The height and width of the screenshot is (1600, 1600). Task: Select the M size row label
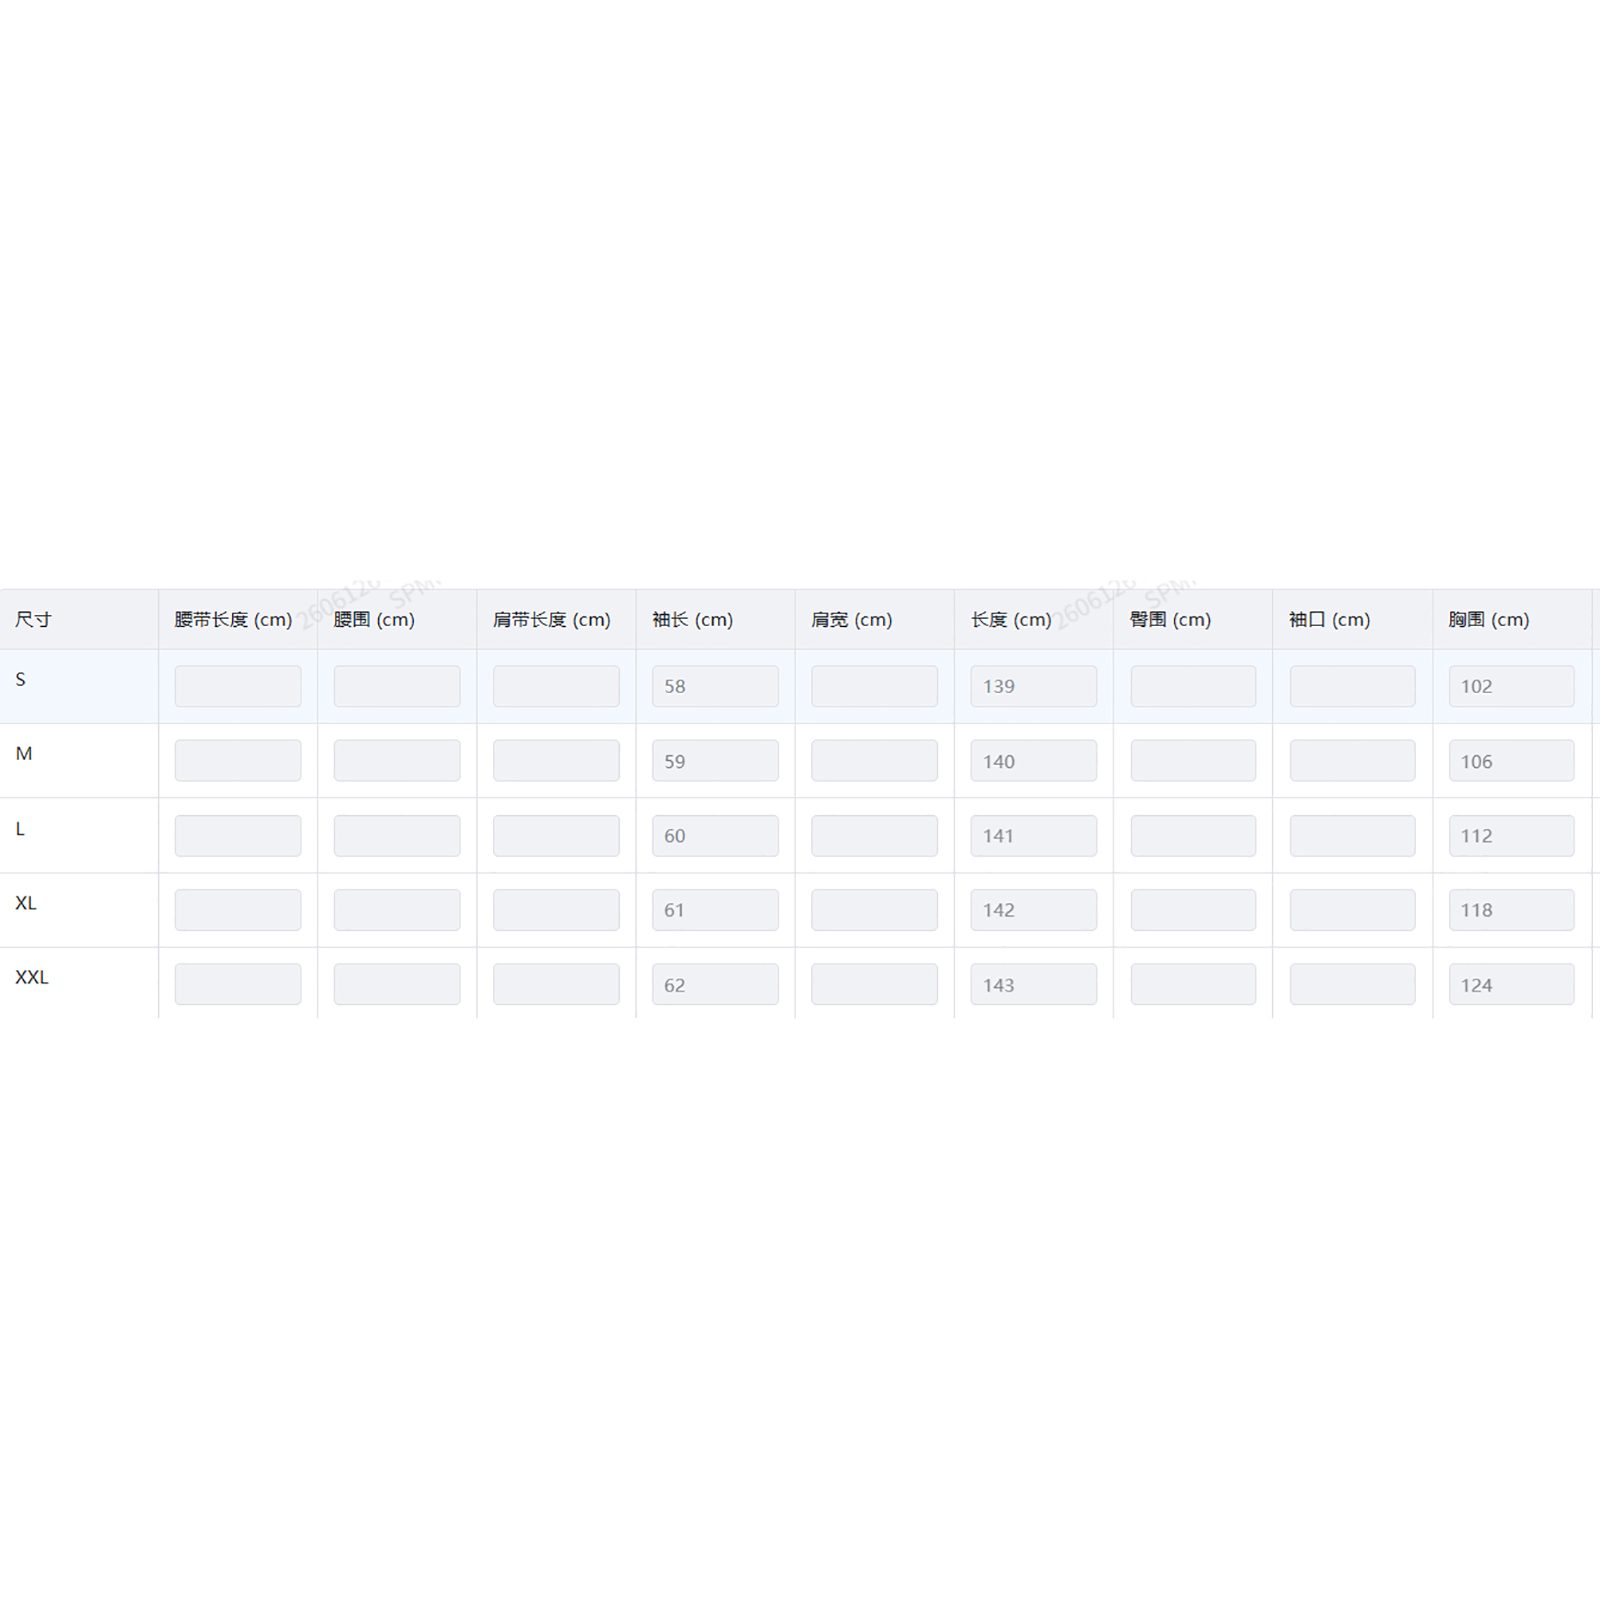click(24, 754)
